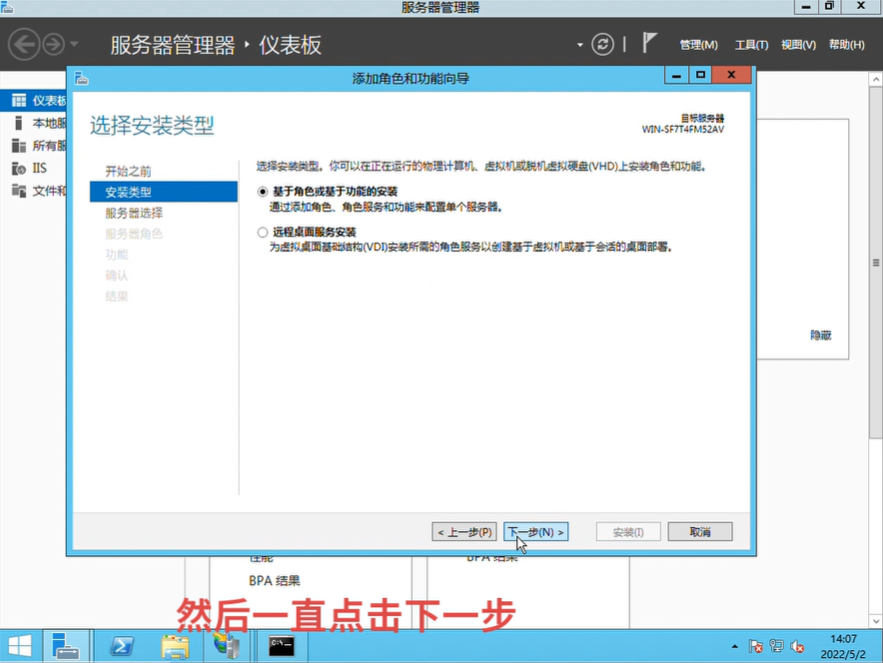
Task: Open the 帮助(H) menu
Action: pyautogui.click(x=846, y=45)
